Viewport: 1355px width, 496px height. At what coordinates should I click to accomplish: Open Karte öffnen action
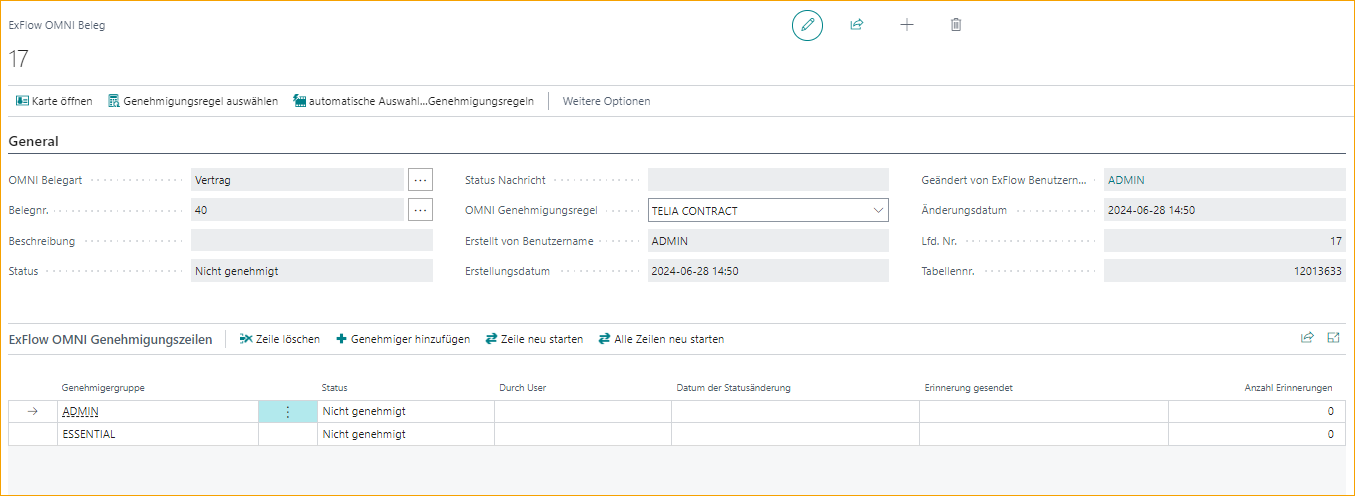(x=54, y=101)
